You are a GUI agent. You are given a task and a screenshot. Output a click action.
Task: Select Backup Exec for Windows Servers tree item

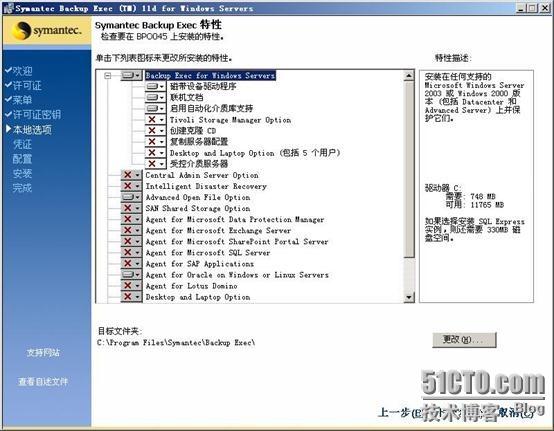pos(210,75)
